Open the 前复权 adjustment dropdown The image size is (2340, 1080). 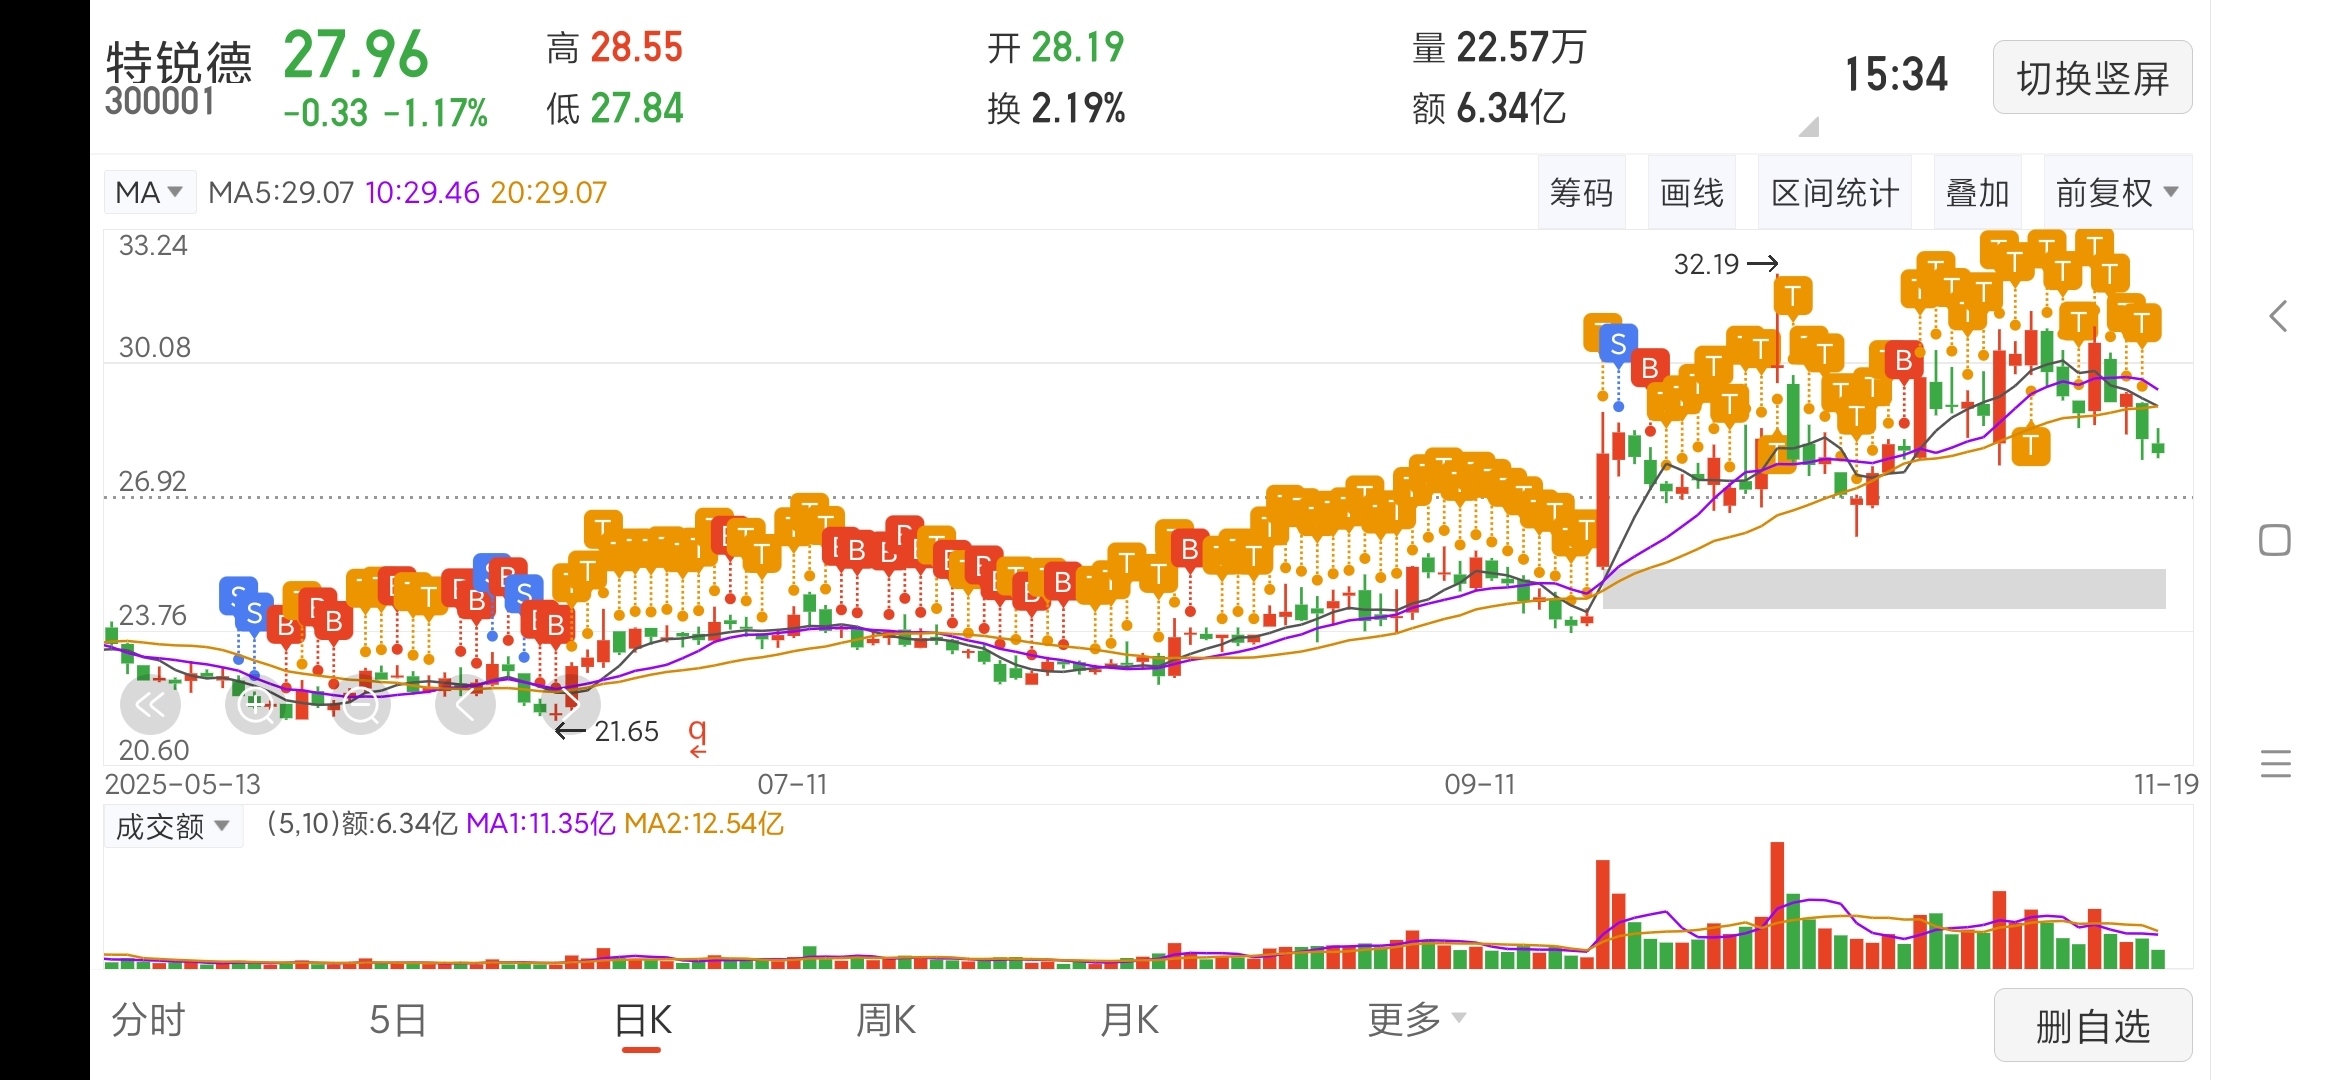(x=2116, y=192)
